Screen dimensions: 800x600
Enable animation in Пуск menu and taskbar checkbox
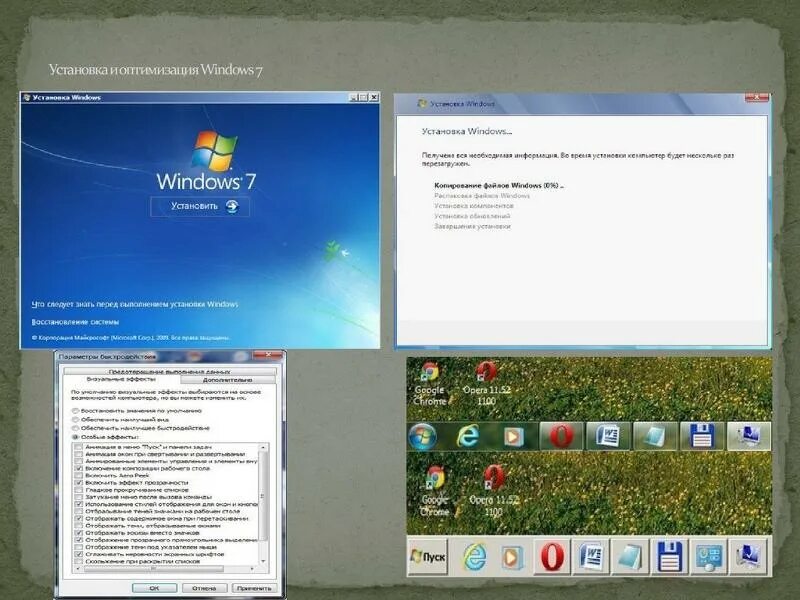(x=79, y=447)
